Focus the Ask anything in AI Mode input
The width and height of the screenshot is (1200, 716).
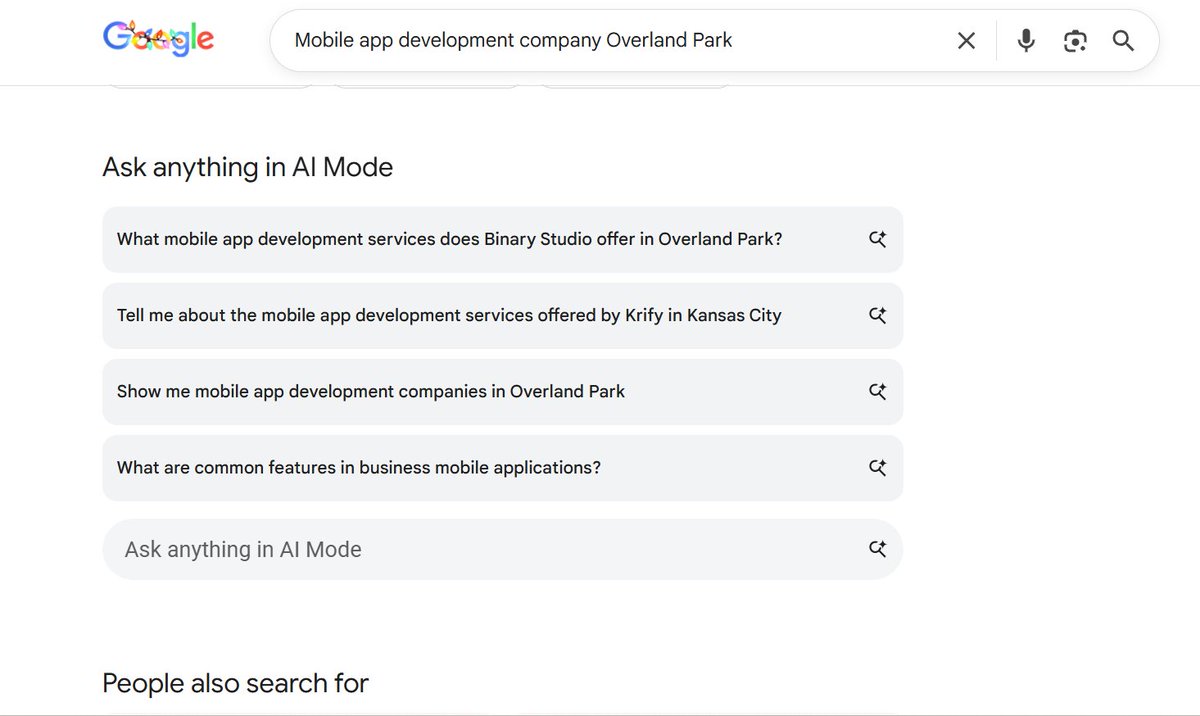point(502,549)
